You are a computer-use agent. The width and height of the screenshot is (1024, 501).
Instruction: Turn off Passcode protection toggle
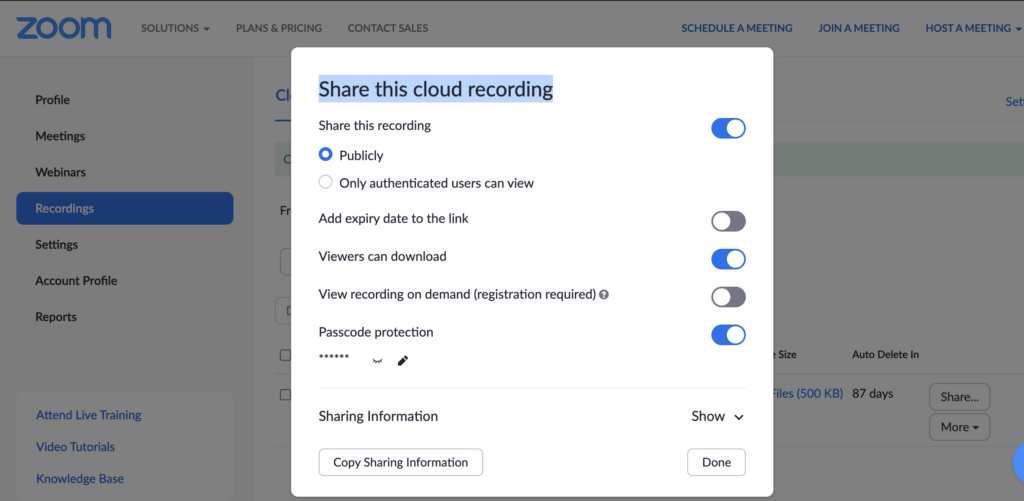(x=728, y=335)
